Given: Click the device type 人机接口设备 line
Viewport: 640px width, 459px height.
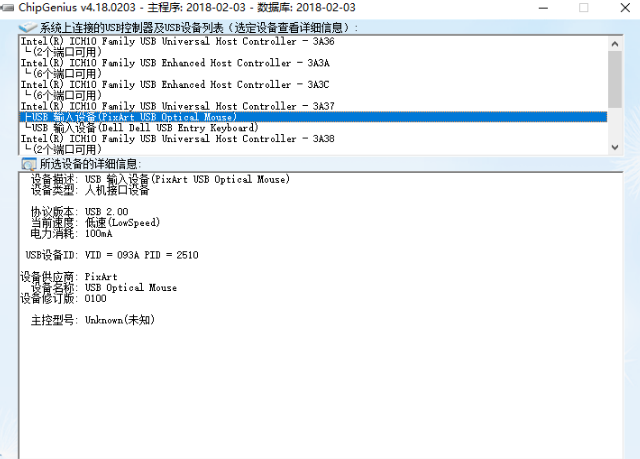Looking at the screenshot, I should click(90, 190).
